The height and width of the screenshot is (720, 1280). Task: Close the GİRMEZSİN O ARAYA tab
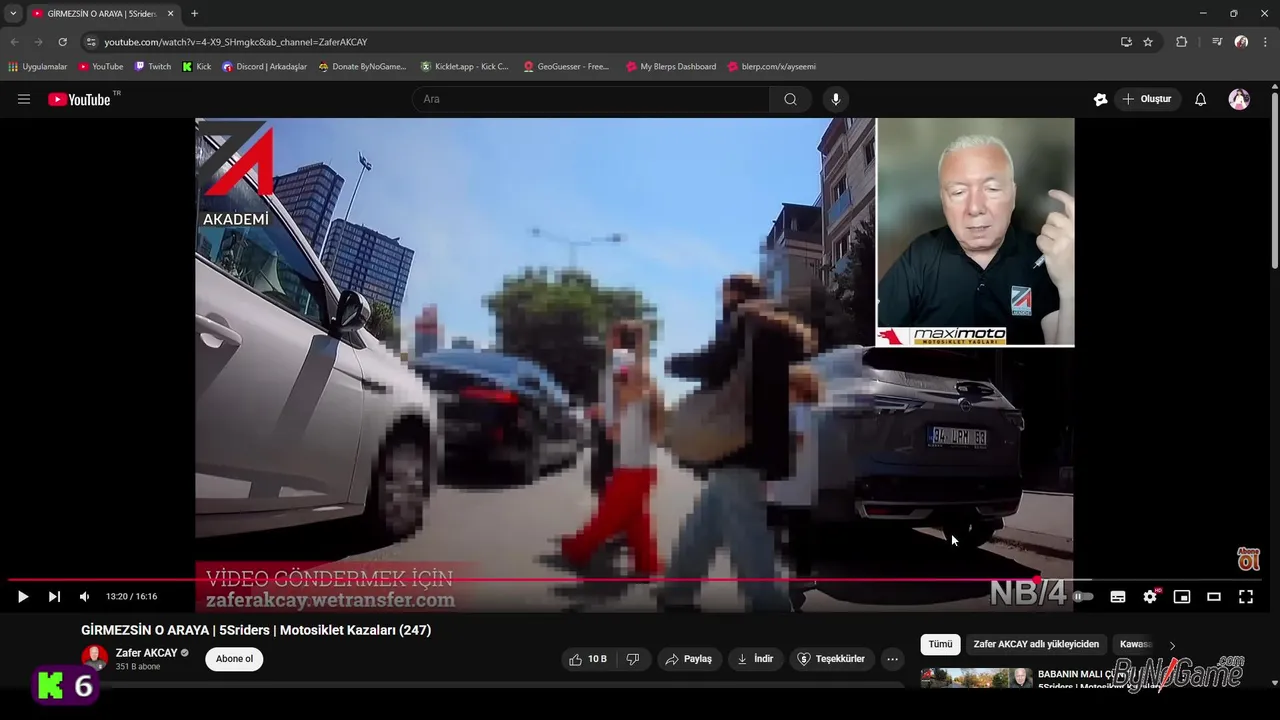tap(170, 13)
